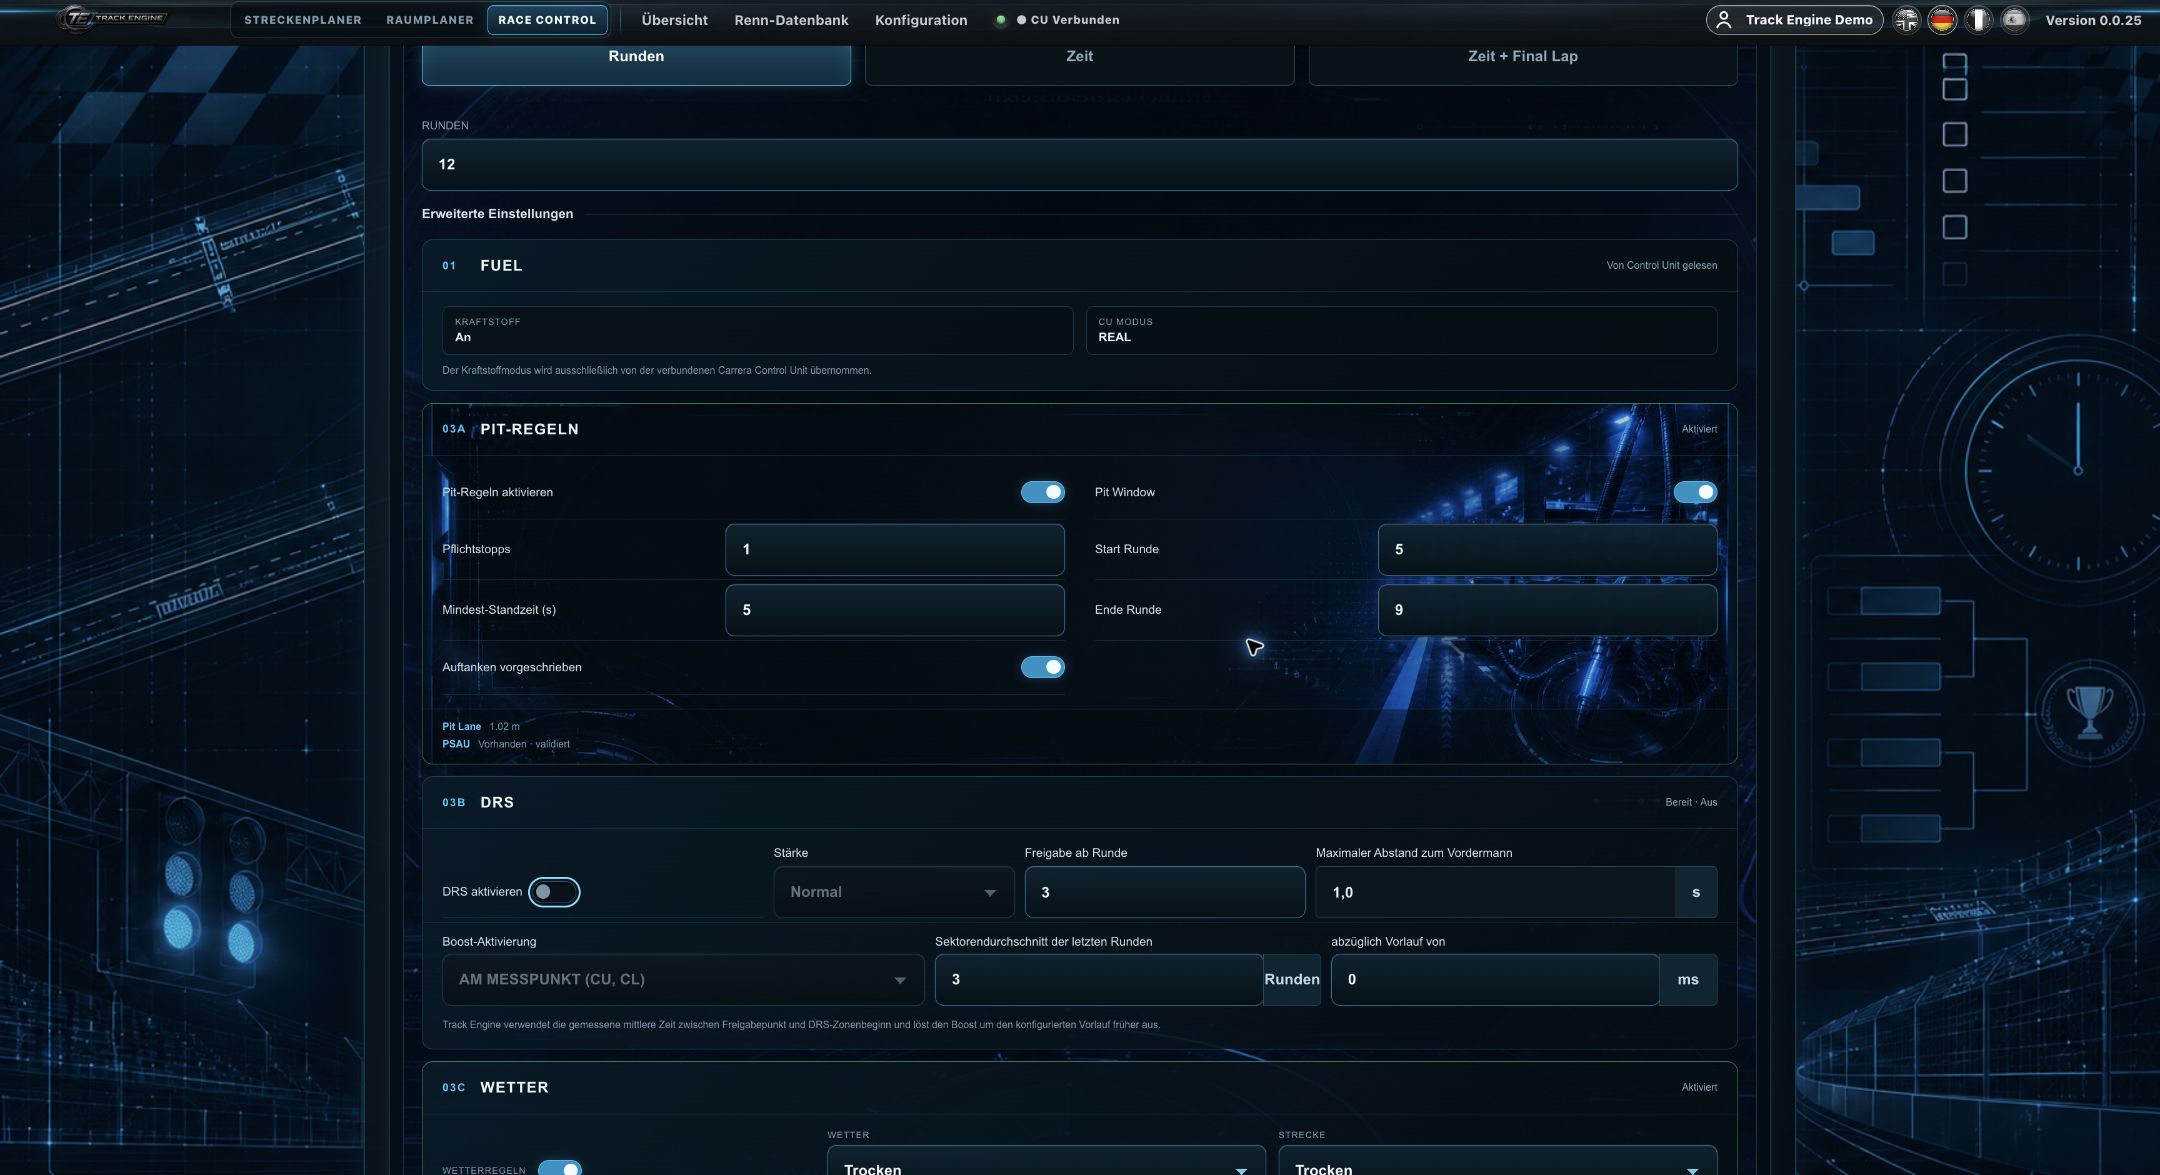The height and width of the screenshot is (1175, 2160).
Task: Select the Race Control module tab
Action: click(x=547, y=20)
